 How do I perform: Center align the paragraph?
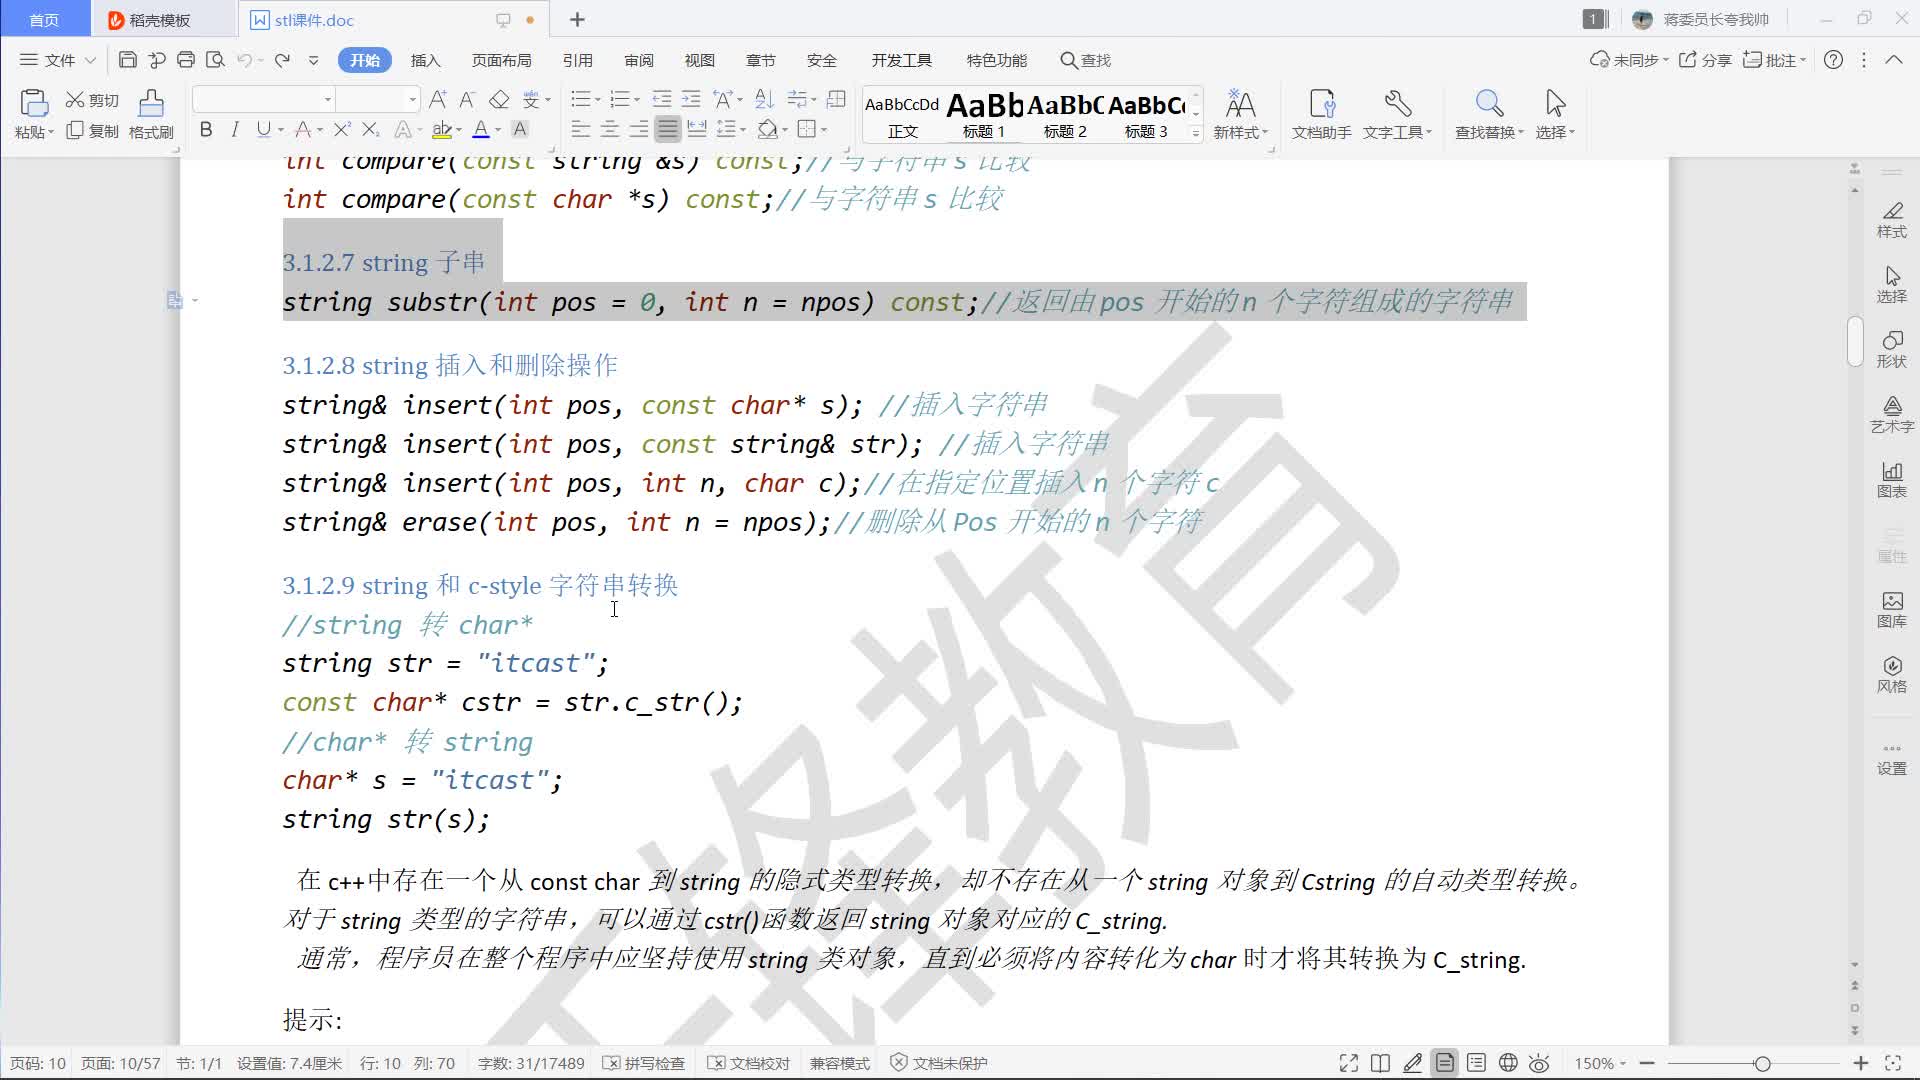point(609,129)
